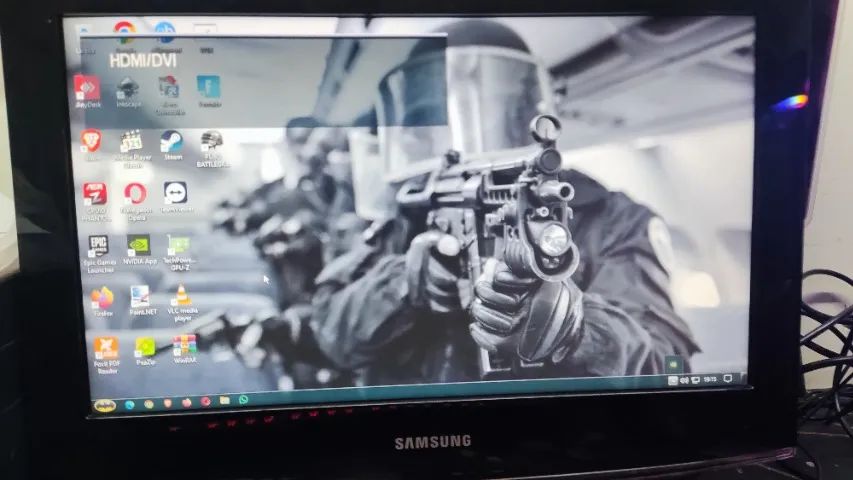
Task: Click the Batman logo Start button
Action: click(x=104, y=405)
